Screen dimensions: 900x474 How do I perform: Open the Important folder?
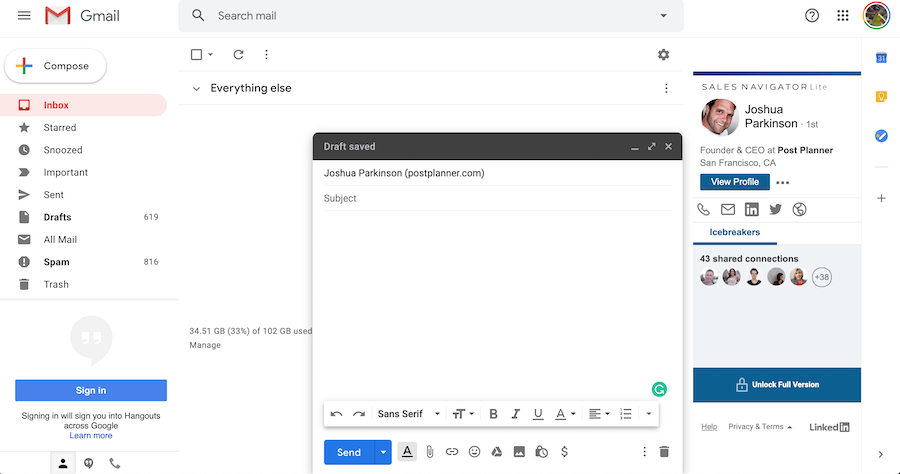click(83, 172)
